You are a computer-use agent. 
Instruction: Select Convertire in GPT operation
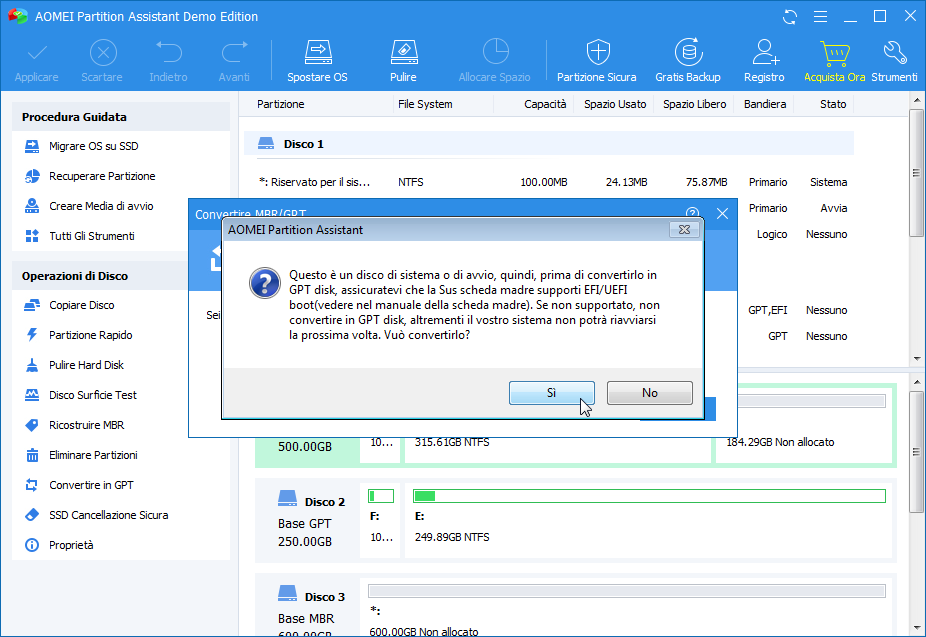pyautogui.click(x=79, y=485)
